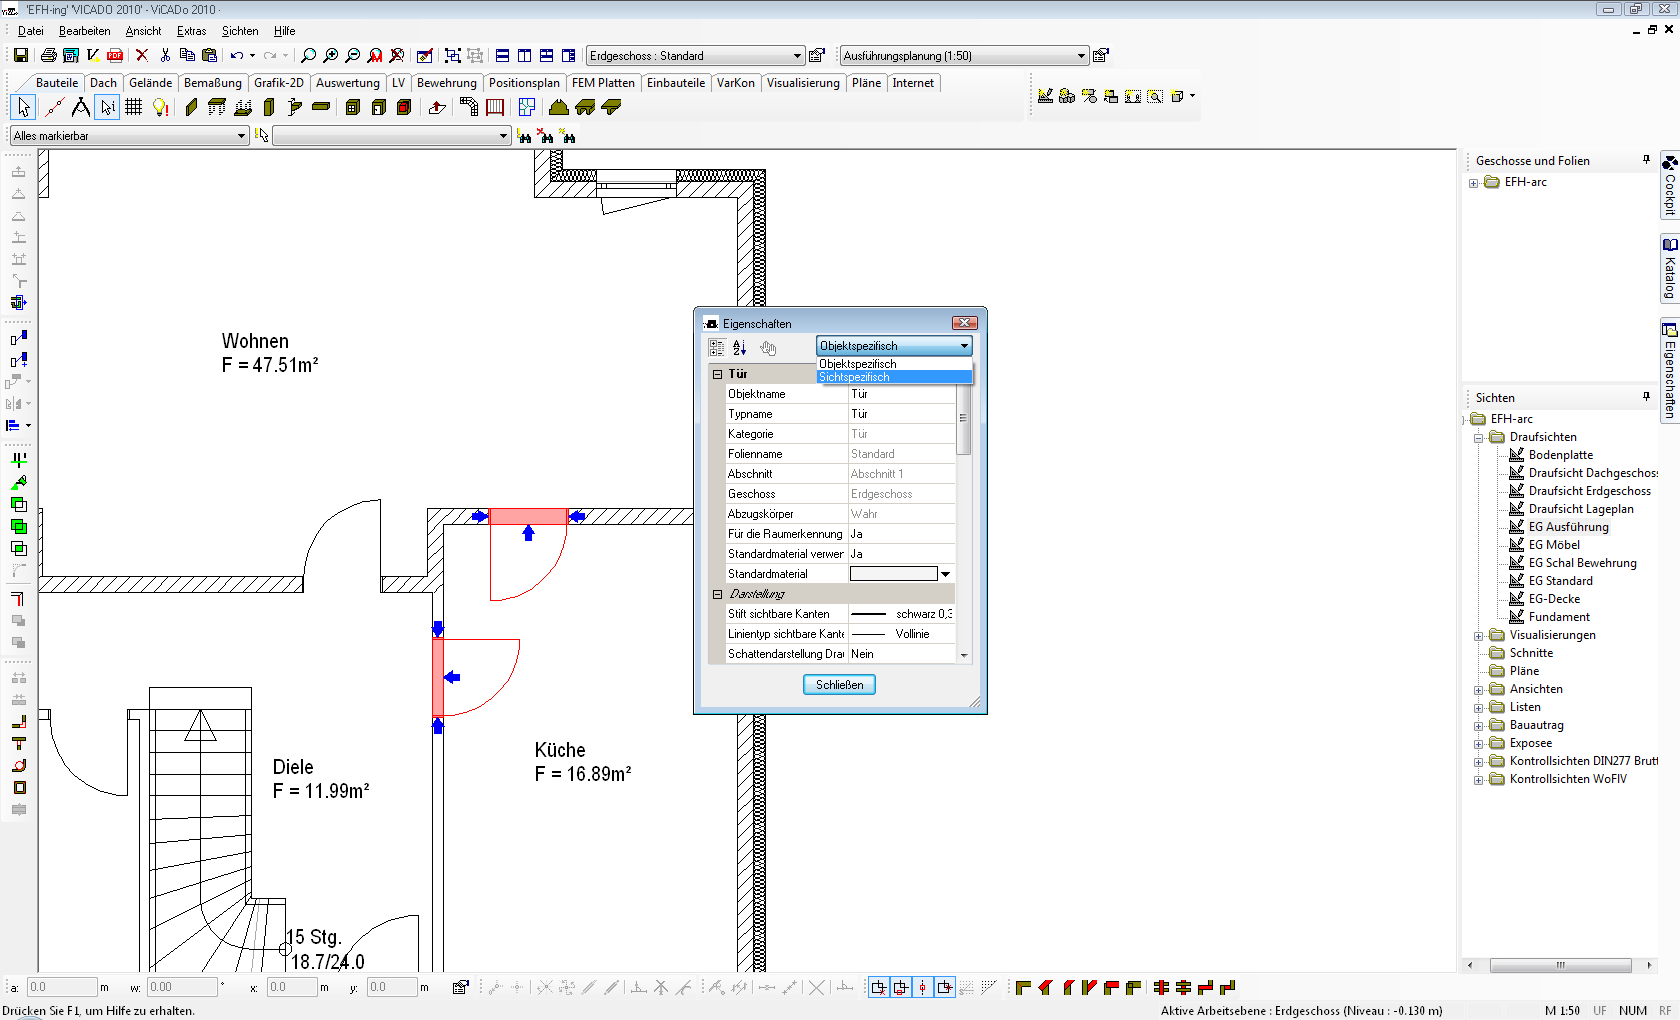The width and height of the screenshot is (1680, 1020).
Task: Click the Print icon in toolbar
Action: tap(48, 55)
